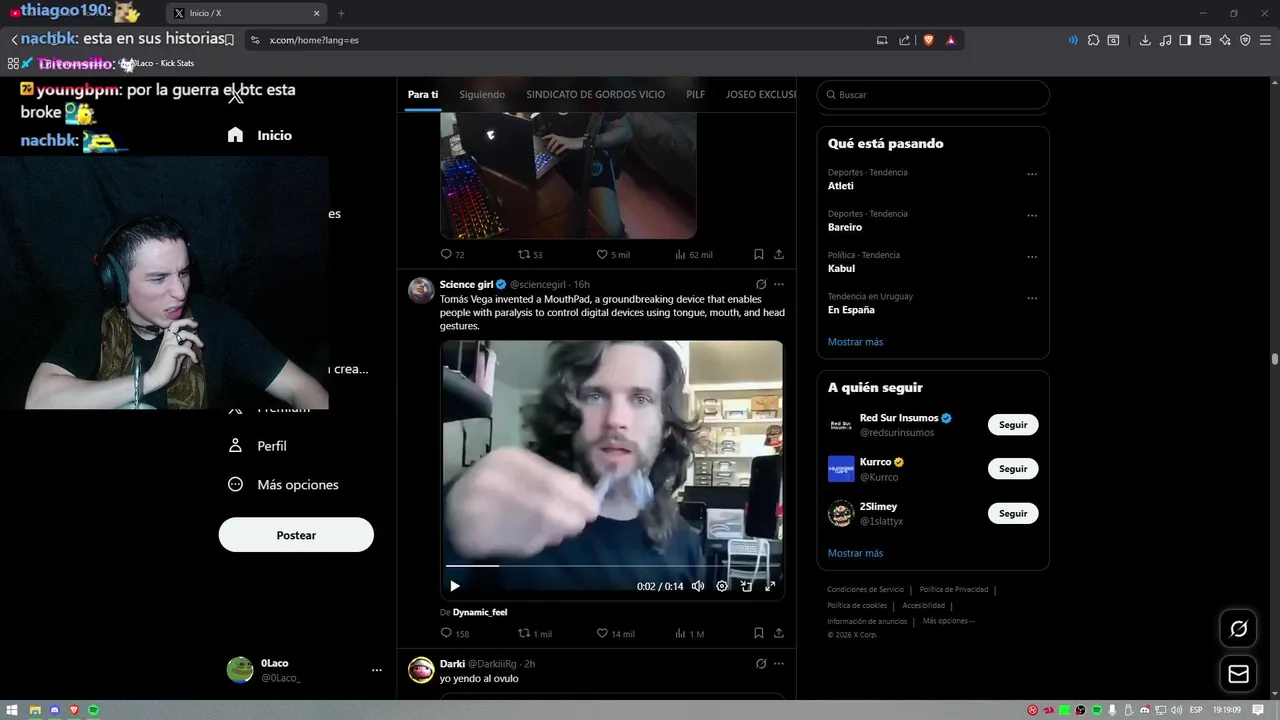This screenshot has width=1280, height=720.
Task: Click the Buscar search field
Action: tap(933, 94)
